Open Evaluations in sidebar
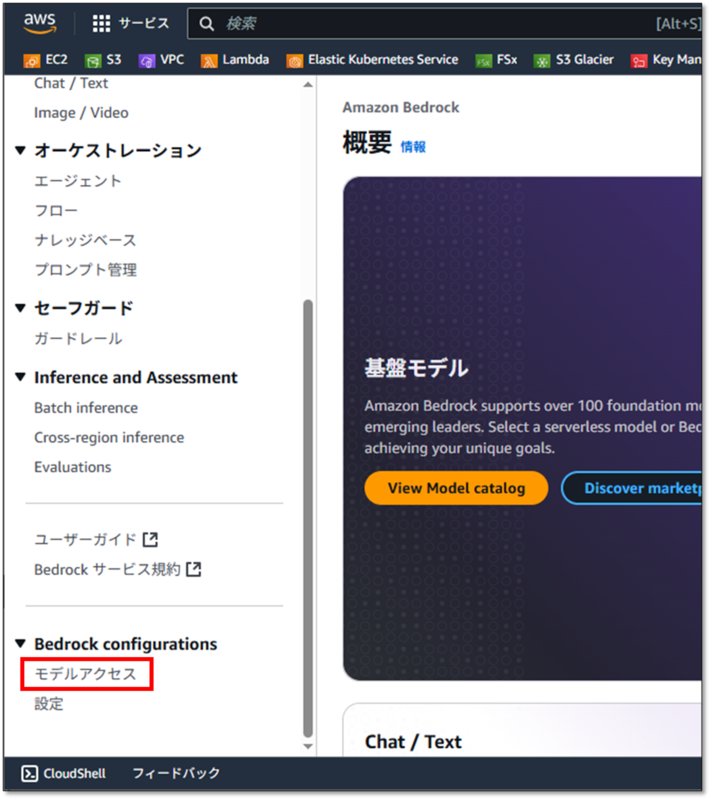711x800 pixels. (72, 467)
